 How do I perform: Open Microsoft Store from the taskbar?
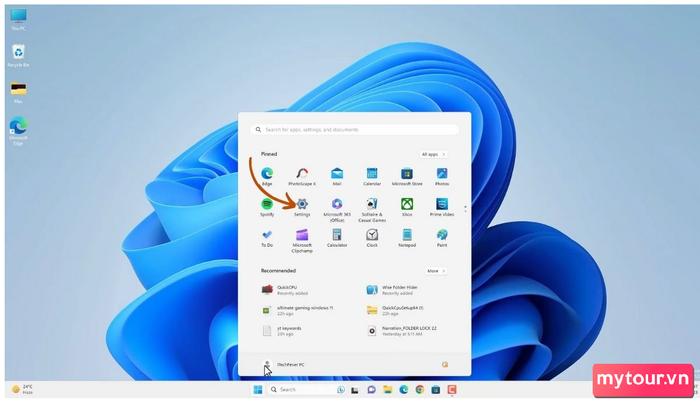pos(436,390)
